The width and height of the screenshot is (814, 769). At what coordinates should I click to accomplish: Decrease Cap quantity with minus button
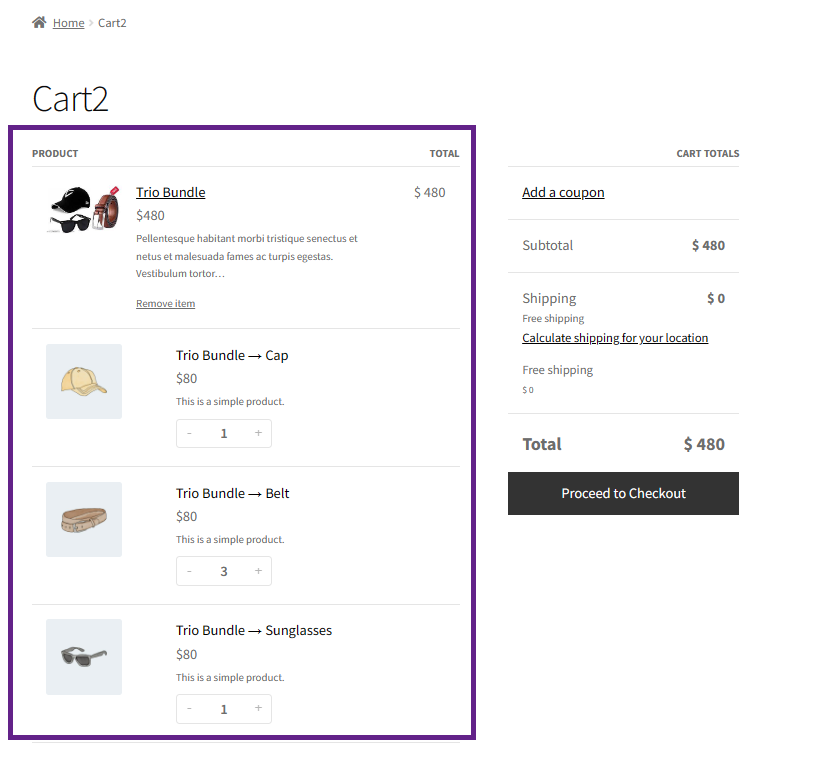tap(189, 433)
